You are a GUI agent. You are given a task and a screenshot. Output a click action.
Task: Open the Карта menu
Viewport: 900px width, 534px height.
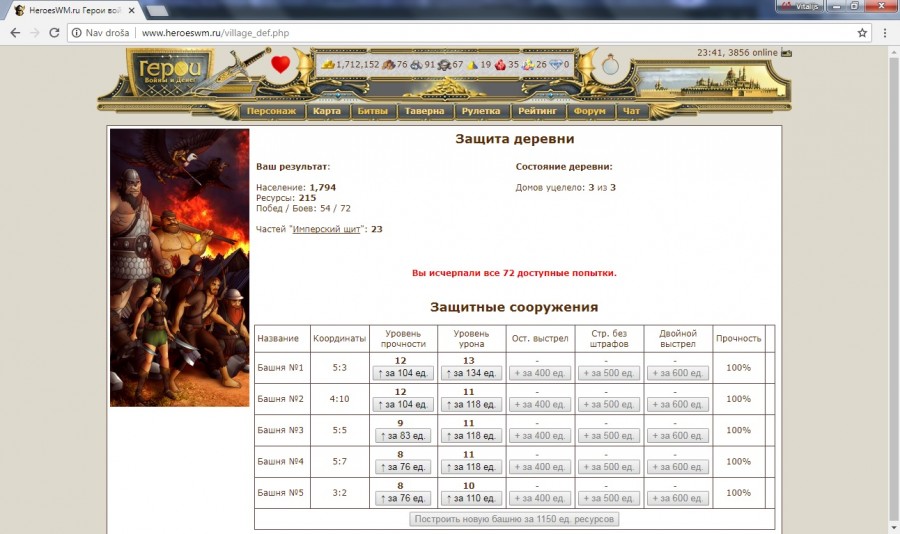point(327,111)
